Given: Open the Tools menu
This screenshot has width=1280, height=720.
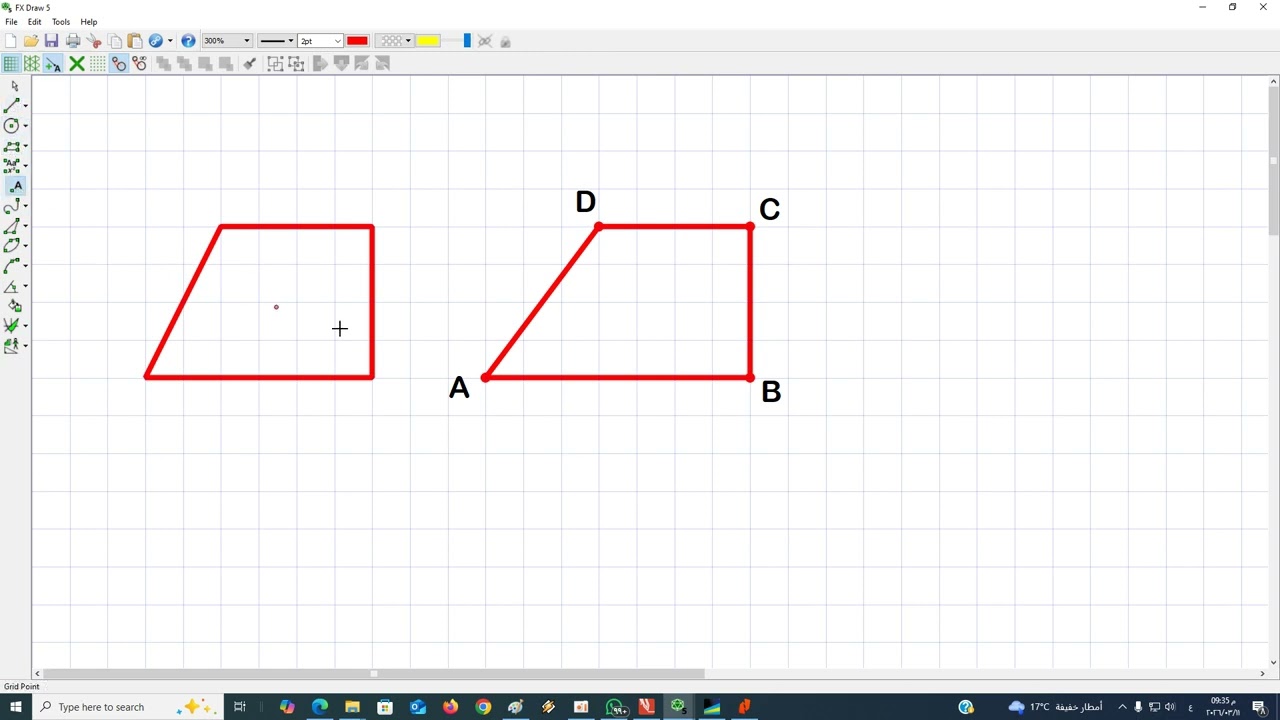Looking at the screenshot, I should click(x=61, y=22).
